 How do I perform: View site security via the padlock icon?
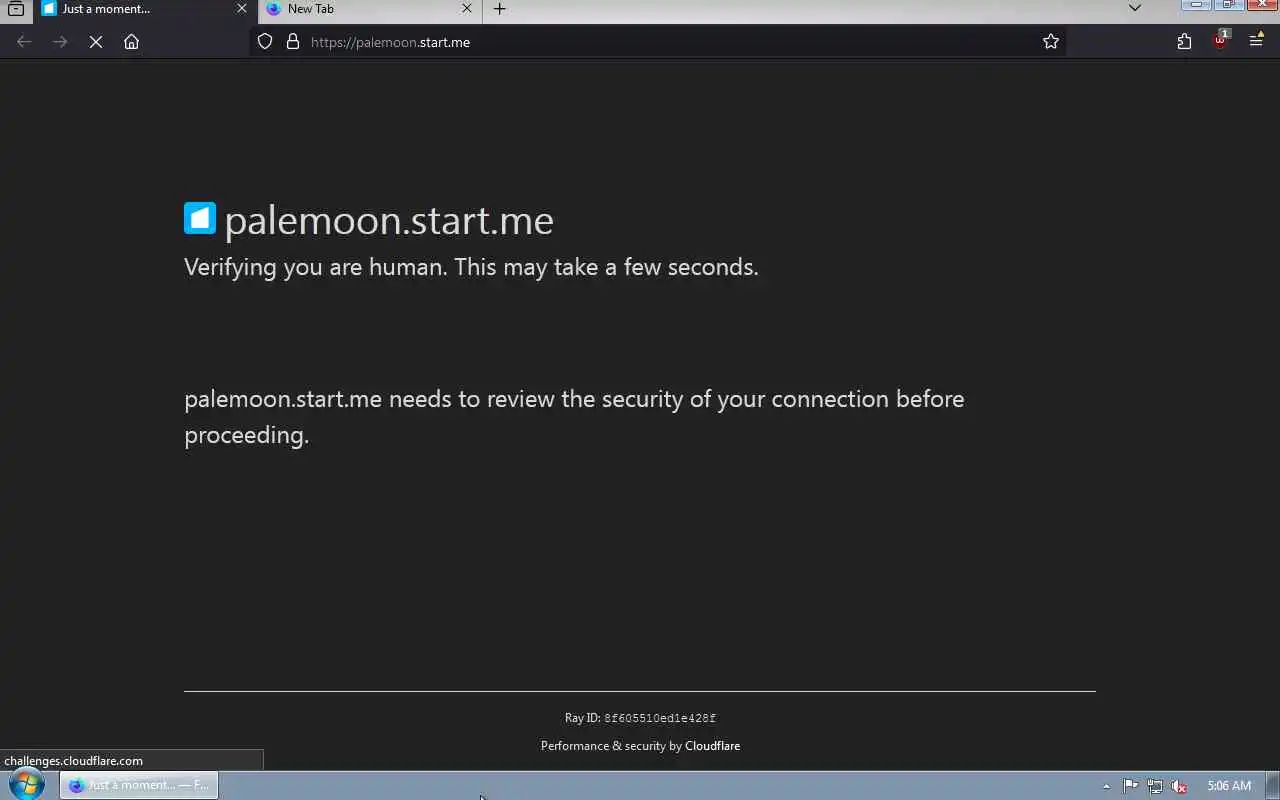293,42
